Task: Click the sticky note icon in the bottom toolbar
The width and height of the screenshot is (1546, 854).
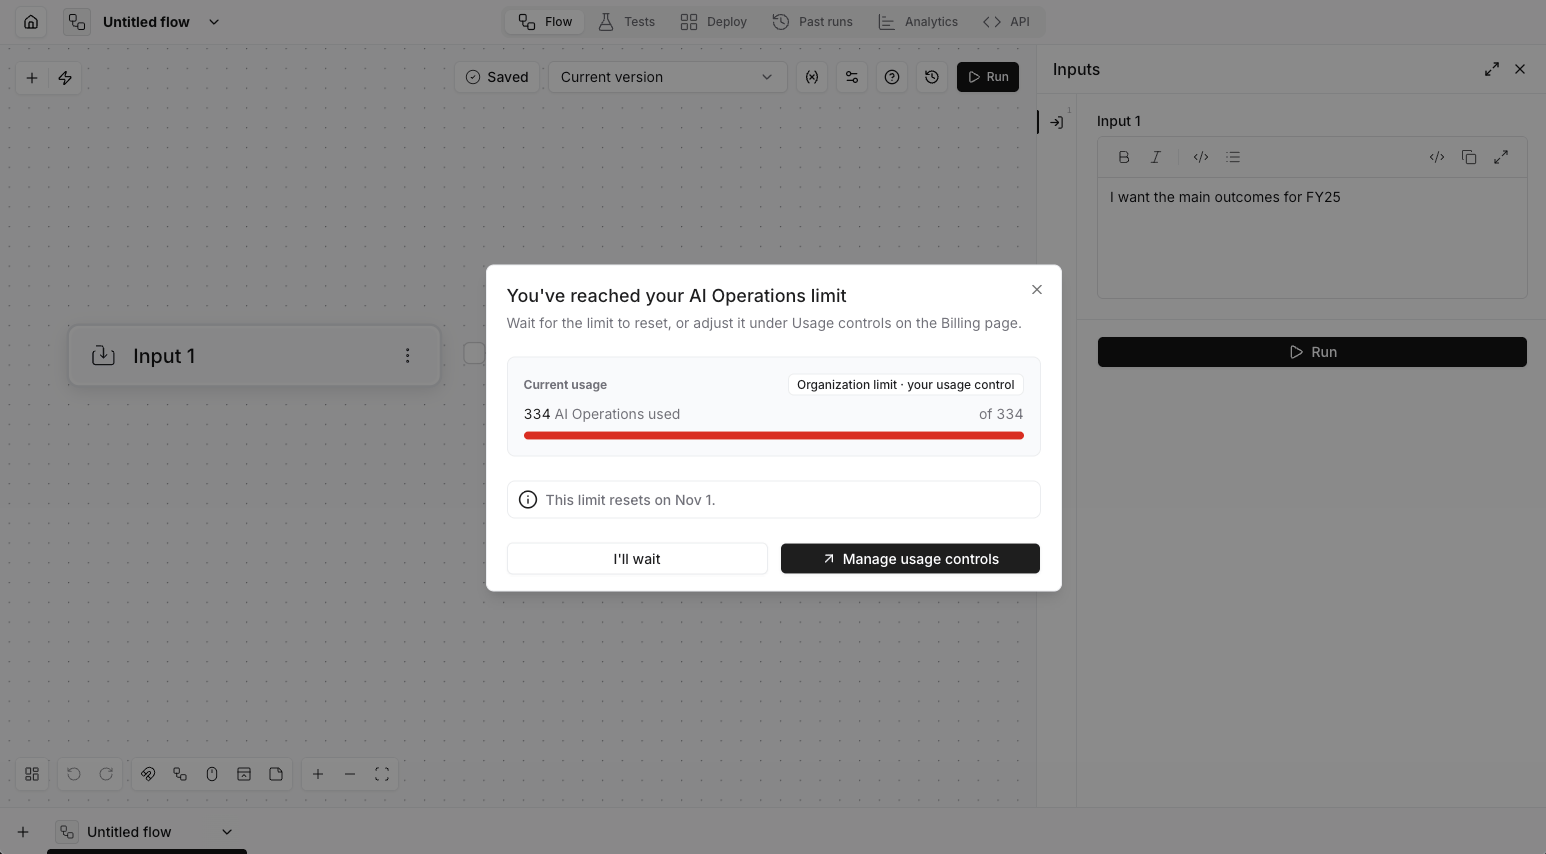Action: coord(276,774)
